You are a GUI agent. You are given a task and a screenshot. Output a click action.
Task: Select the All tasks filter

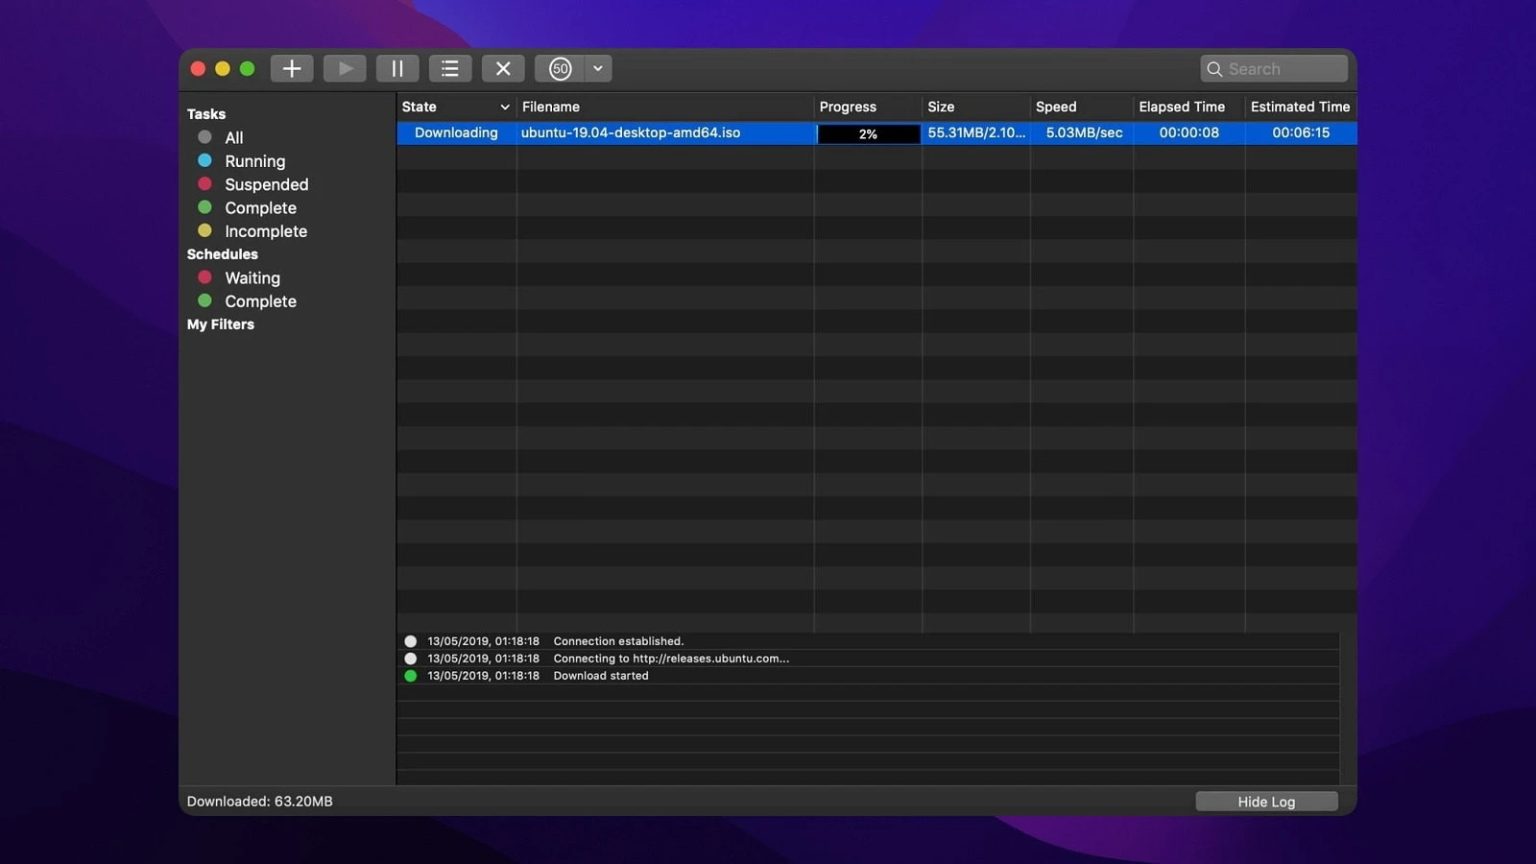point(233,137)
